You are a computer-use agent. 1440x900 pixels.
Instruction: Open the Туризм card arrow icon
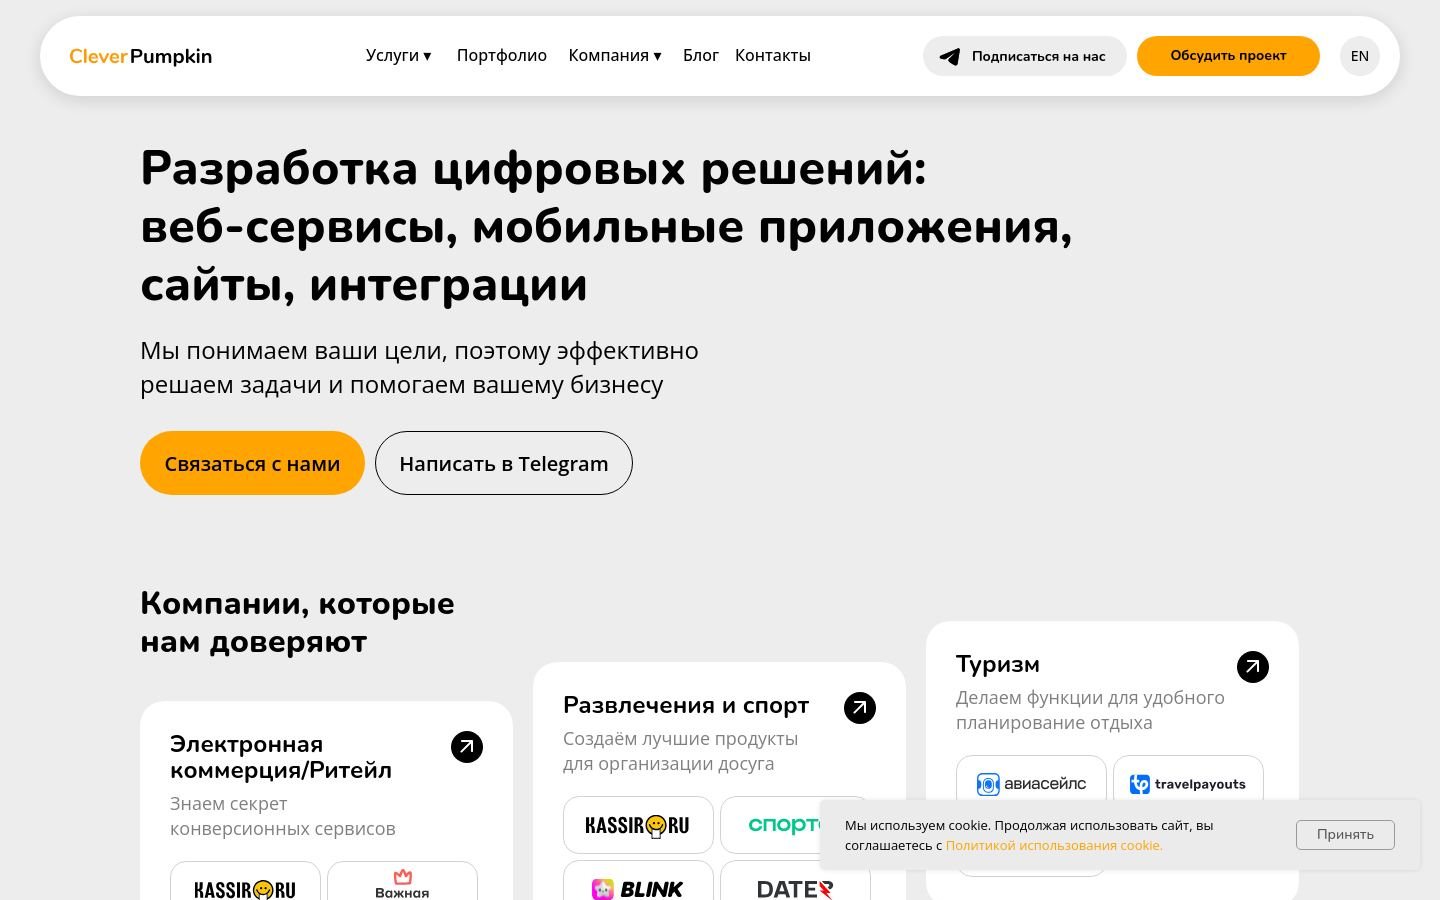click(1253, 667)
